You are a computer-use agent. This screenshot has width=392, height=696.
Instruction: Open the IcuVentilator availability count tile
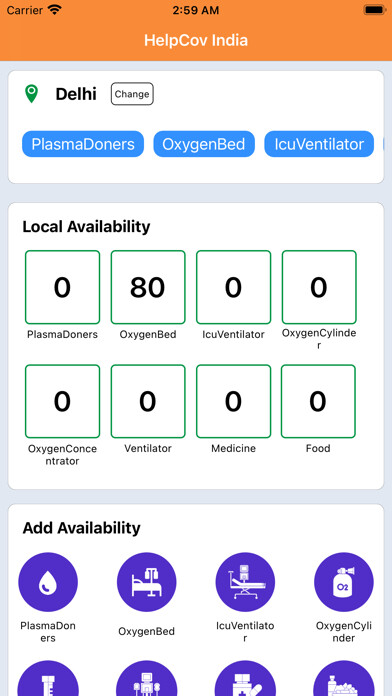point(234,287)
